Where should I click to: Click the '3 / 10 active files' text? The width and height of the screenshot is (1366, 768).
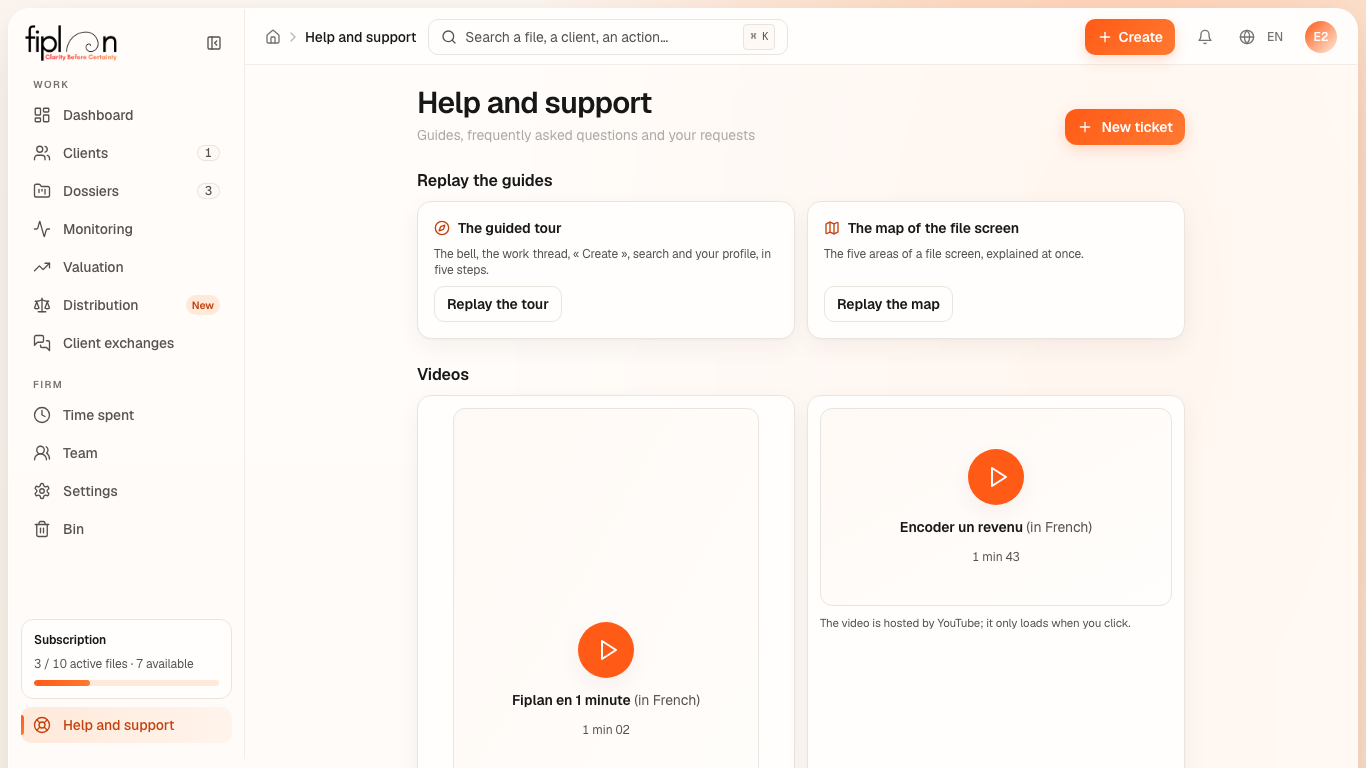82,664
